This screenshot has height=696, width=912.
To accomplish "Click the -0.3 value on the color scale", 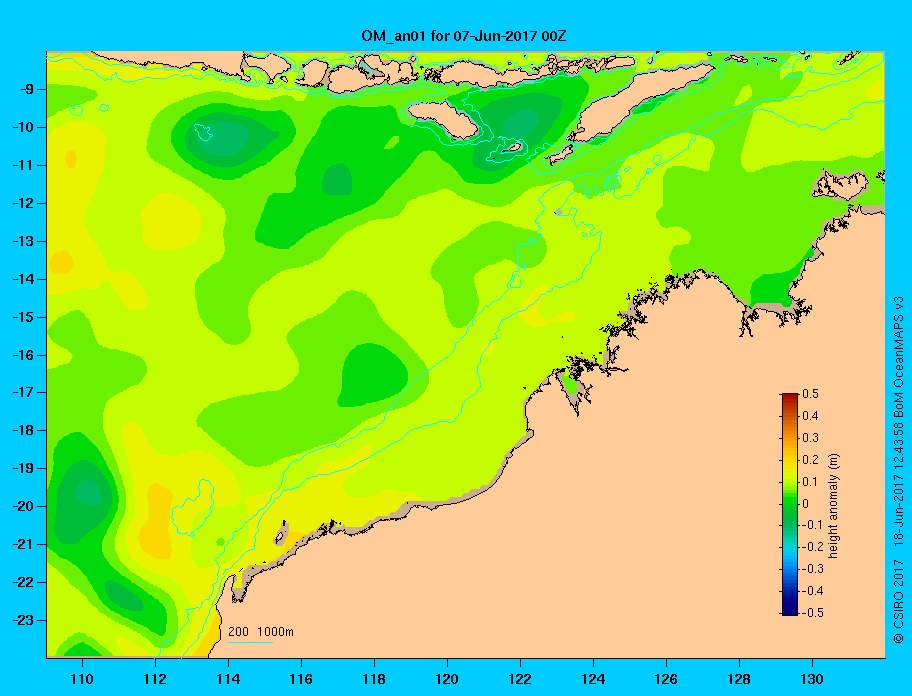I will click(813, 569).
